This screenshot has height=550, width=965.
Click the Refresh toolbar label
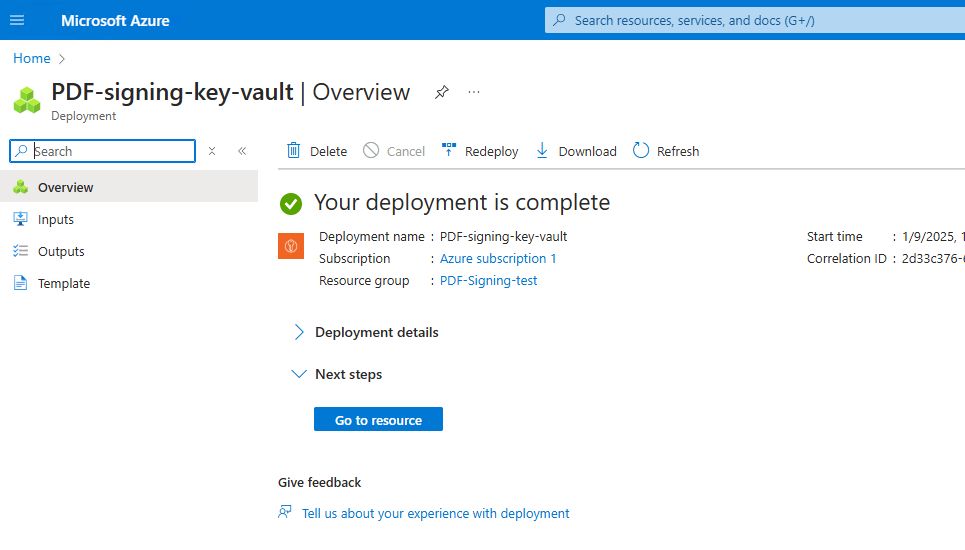coord(678,151)
